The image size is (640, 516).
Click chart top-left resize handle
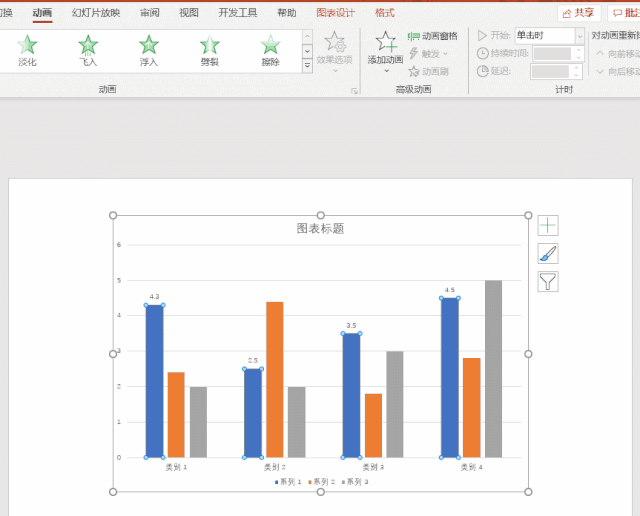(113, 215)
